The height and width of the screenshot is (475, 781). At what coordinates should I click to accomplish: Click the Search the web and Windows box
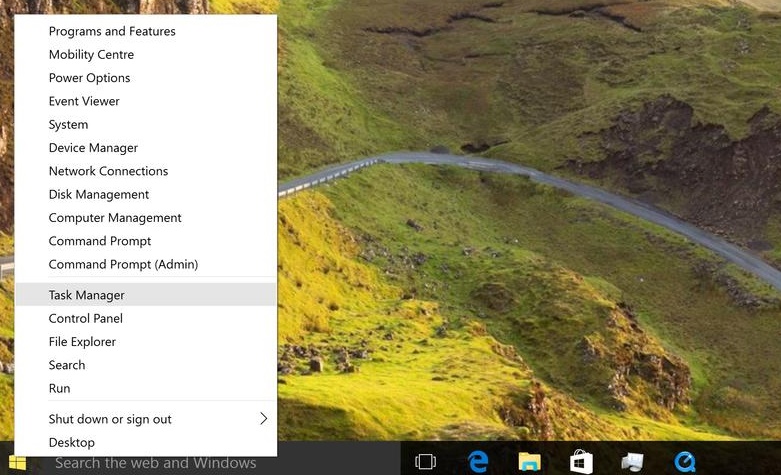pos(217,463)
